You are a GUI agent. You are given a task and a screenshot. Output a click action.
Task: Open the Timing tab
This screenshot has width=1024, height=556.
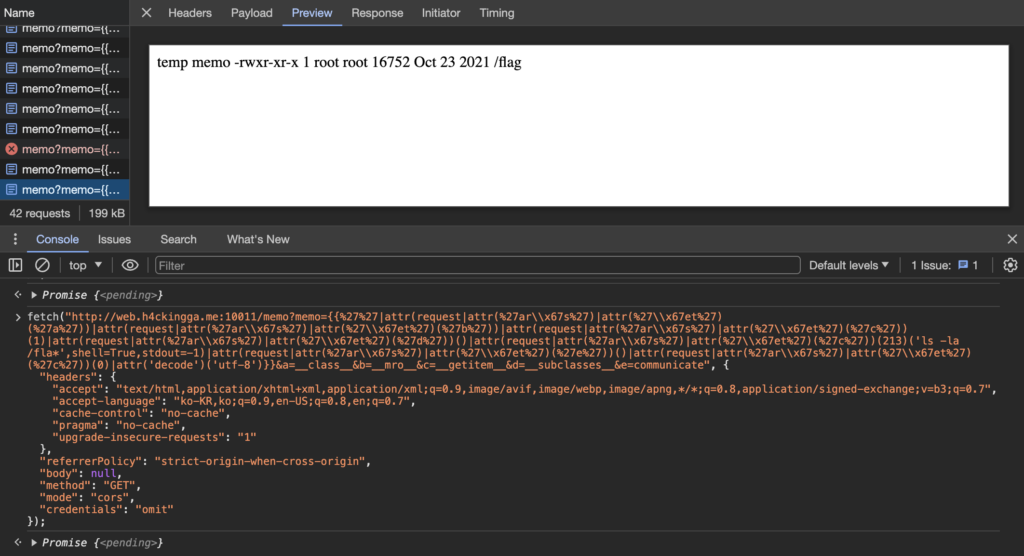tap(497, 13)
